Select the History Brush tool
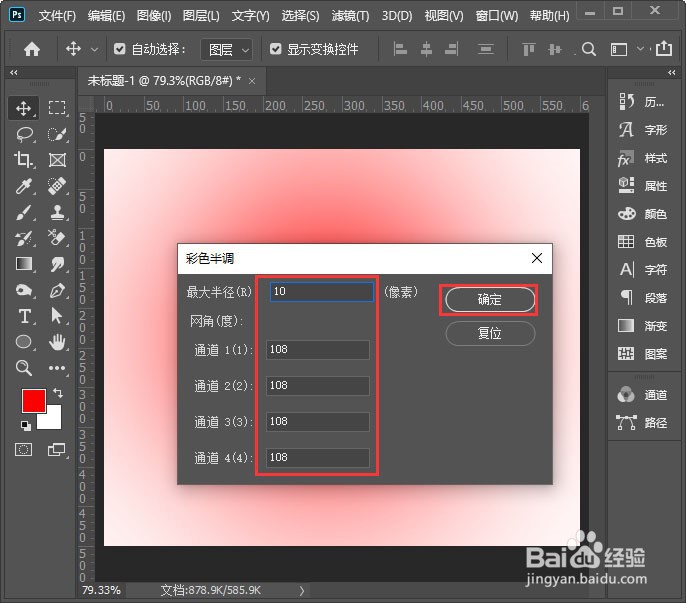The width and height of the screenshot is (686, 603). [x=24, y=238]
